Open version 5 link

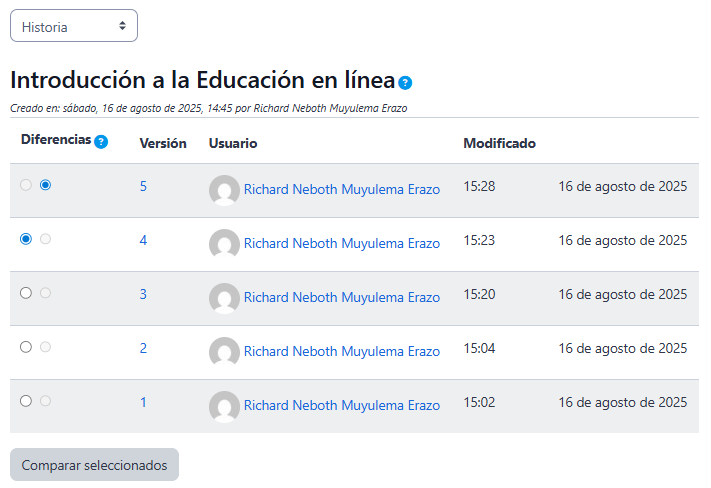pyautogui.click(x=143, y=186)
